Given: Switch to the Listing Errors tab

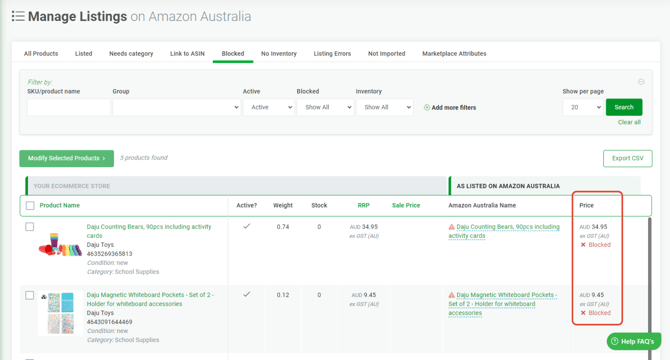Looking at the screenshot, I should click(332, 53).
